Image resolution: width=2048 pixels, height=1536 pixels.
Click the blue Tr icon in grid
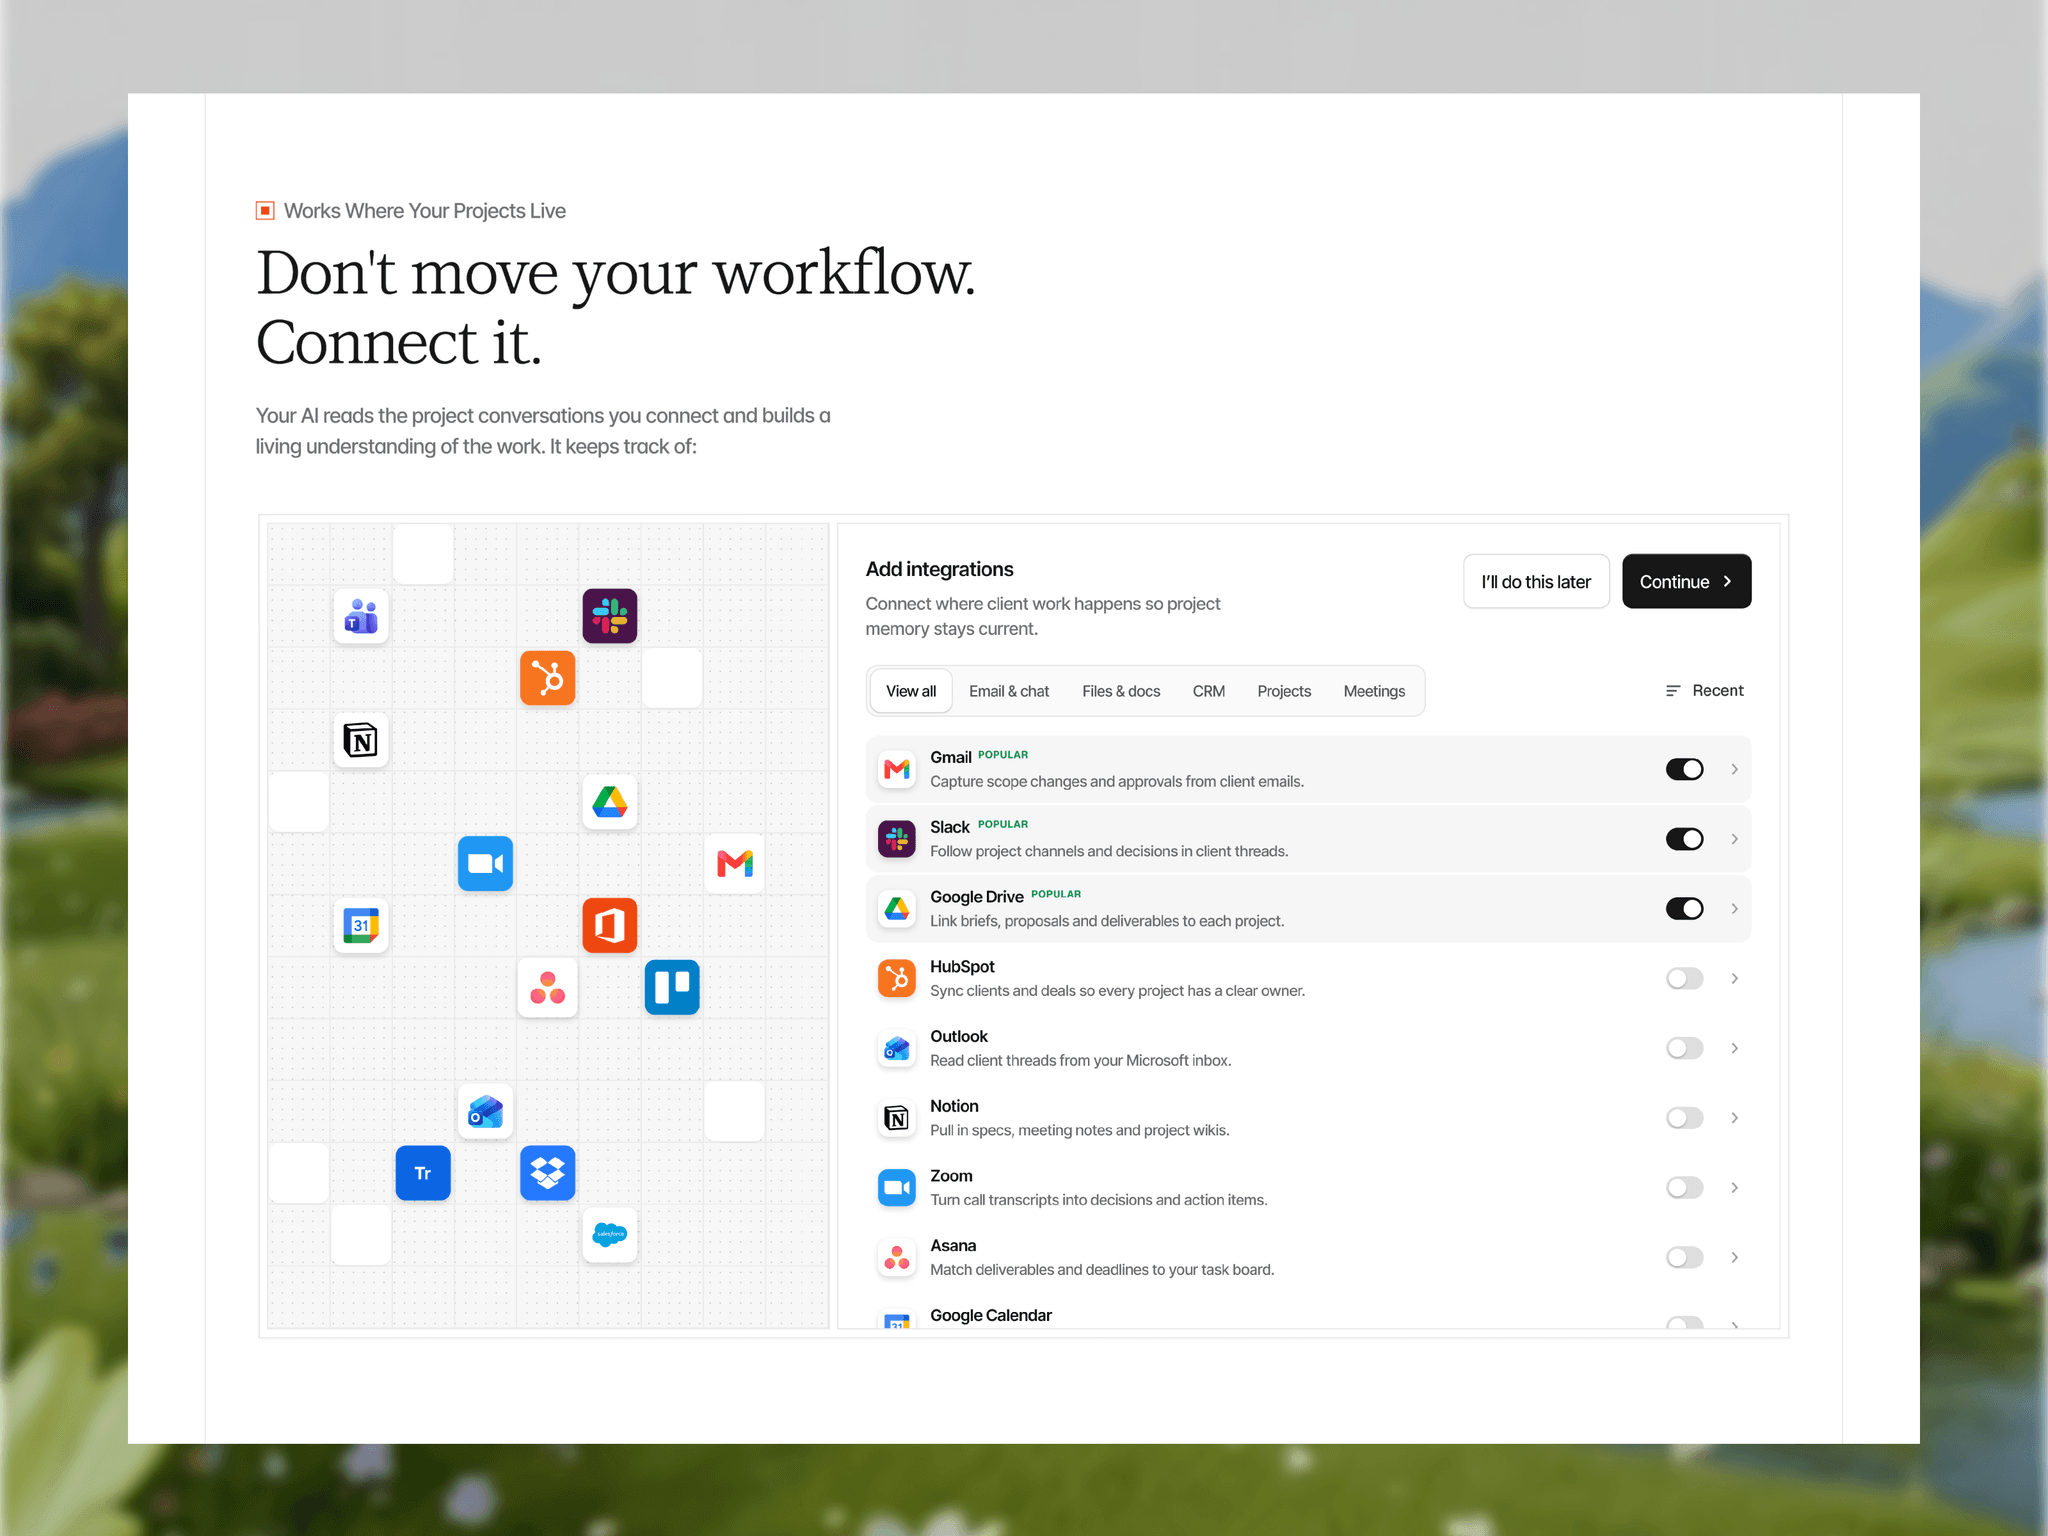pos(423,1173)
